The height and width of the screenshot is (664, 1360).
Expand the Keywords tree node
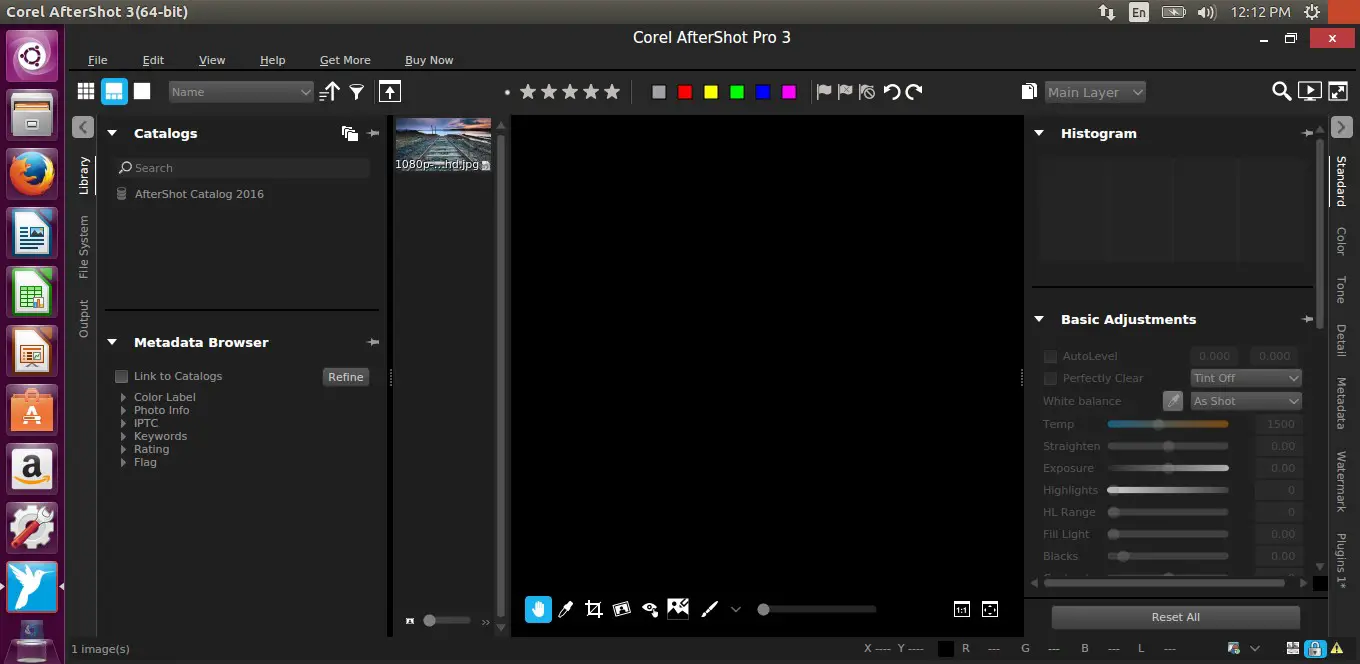[x=123, y=436]
